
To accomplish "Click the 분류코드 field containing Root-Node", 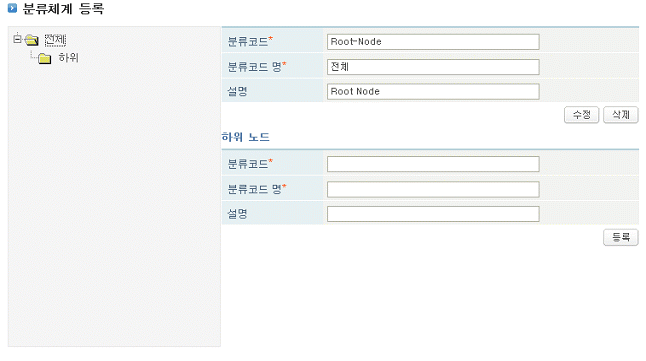I will pos(433,42).
